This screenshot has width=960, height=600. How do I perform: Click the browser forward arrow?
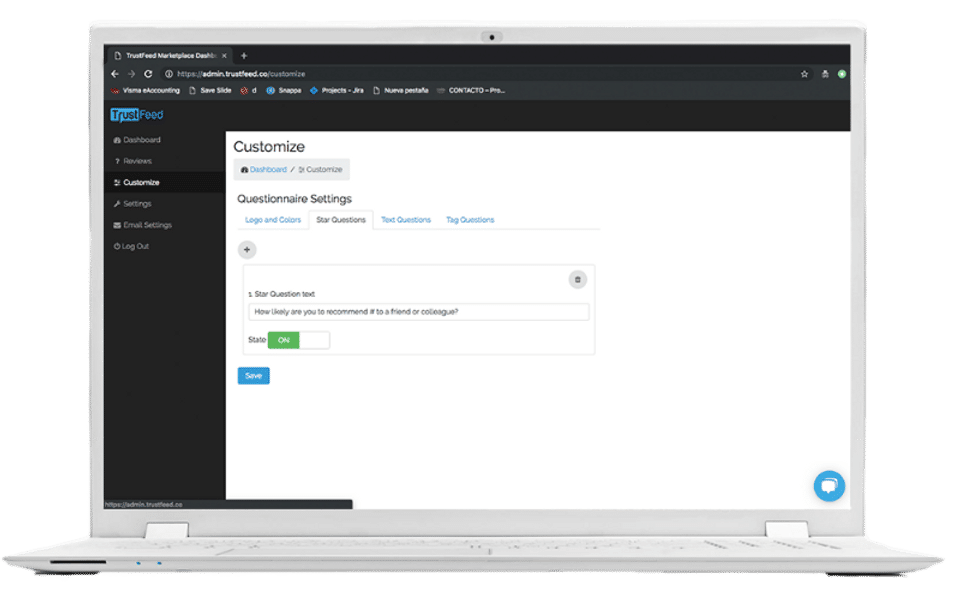[x=131, y=73]
